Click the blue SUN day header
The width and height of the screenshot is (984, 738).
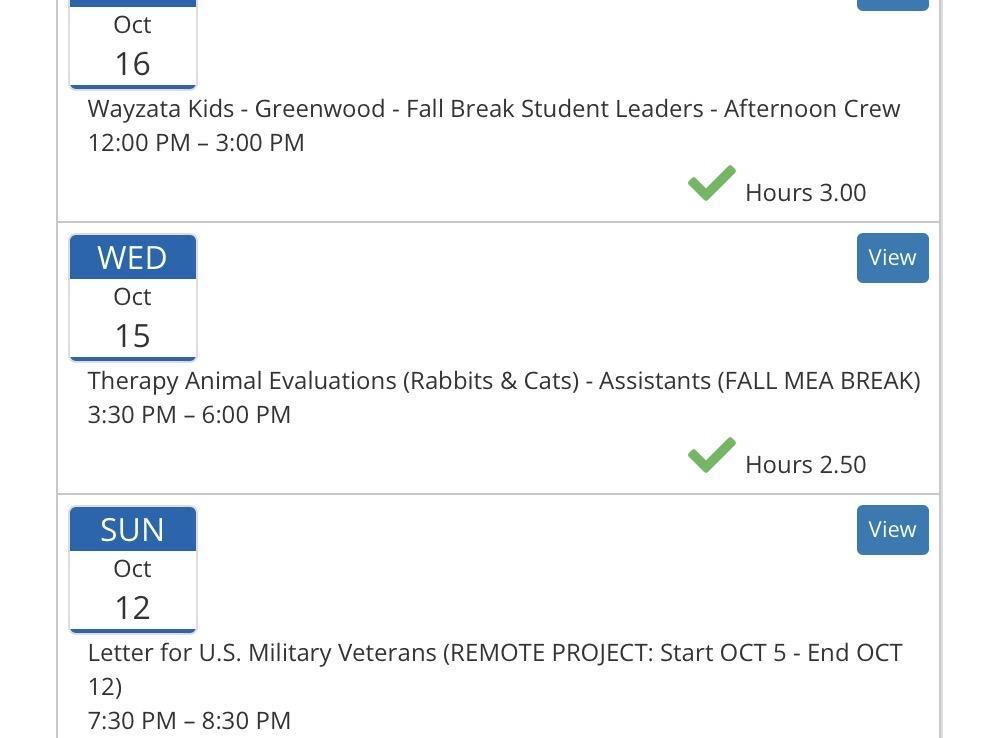(133, 530)
